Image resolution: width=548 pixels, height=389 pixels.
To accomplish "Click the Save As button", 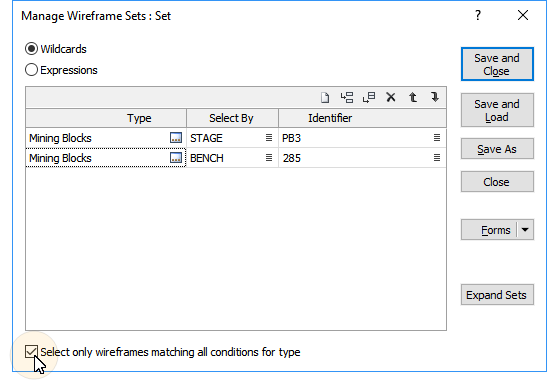I will pyautogui.click(x=497, y=149).
